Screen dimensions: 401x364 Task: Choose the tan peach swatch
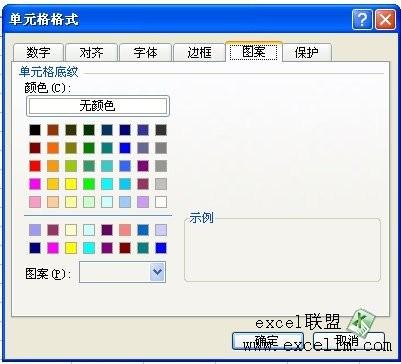53,202
